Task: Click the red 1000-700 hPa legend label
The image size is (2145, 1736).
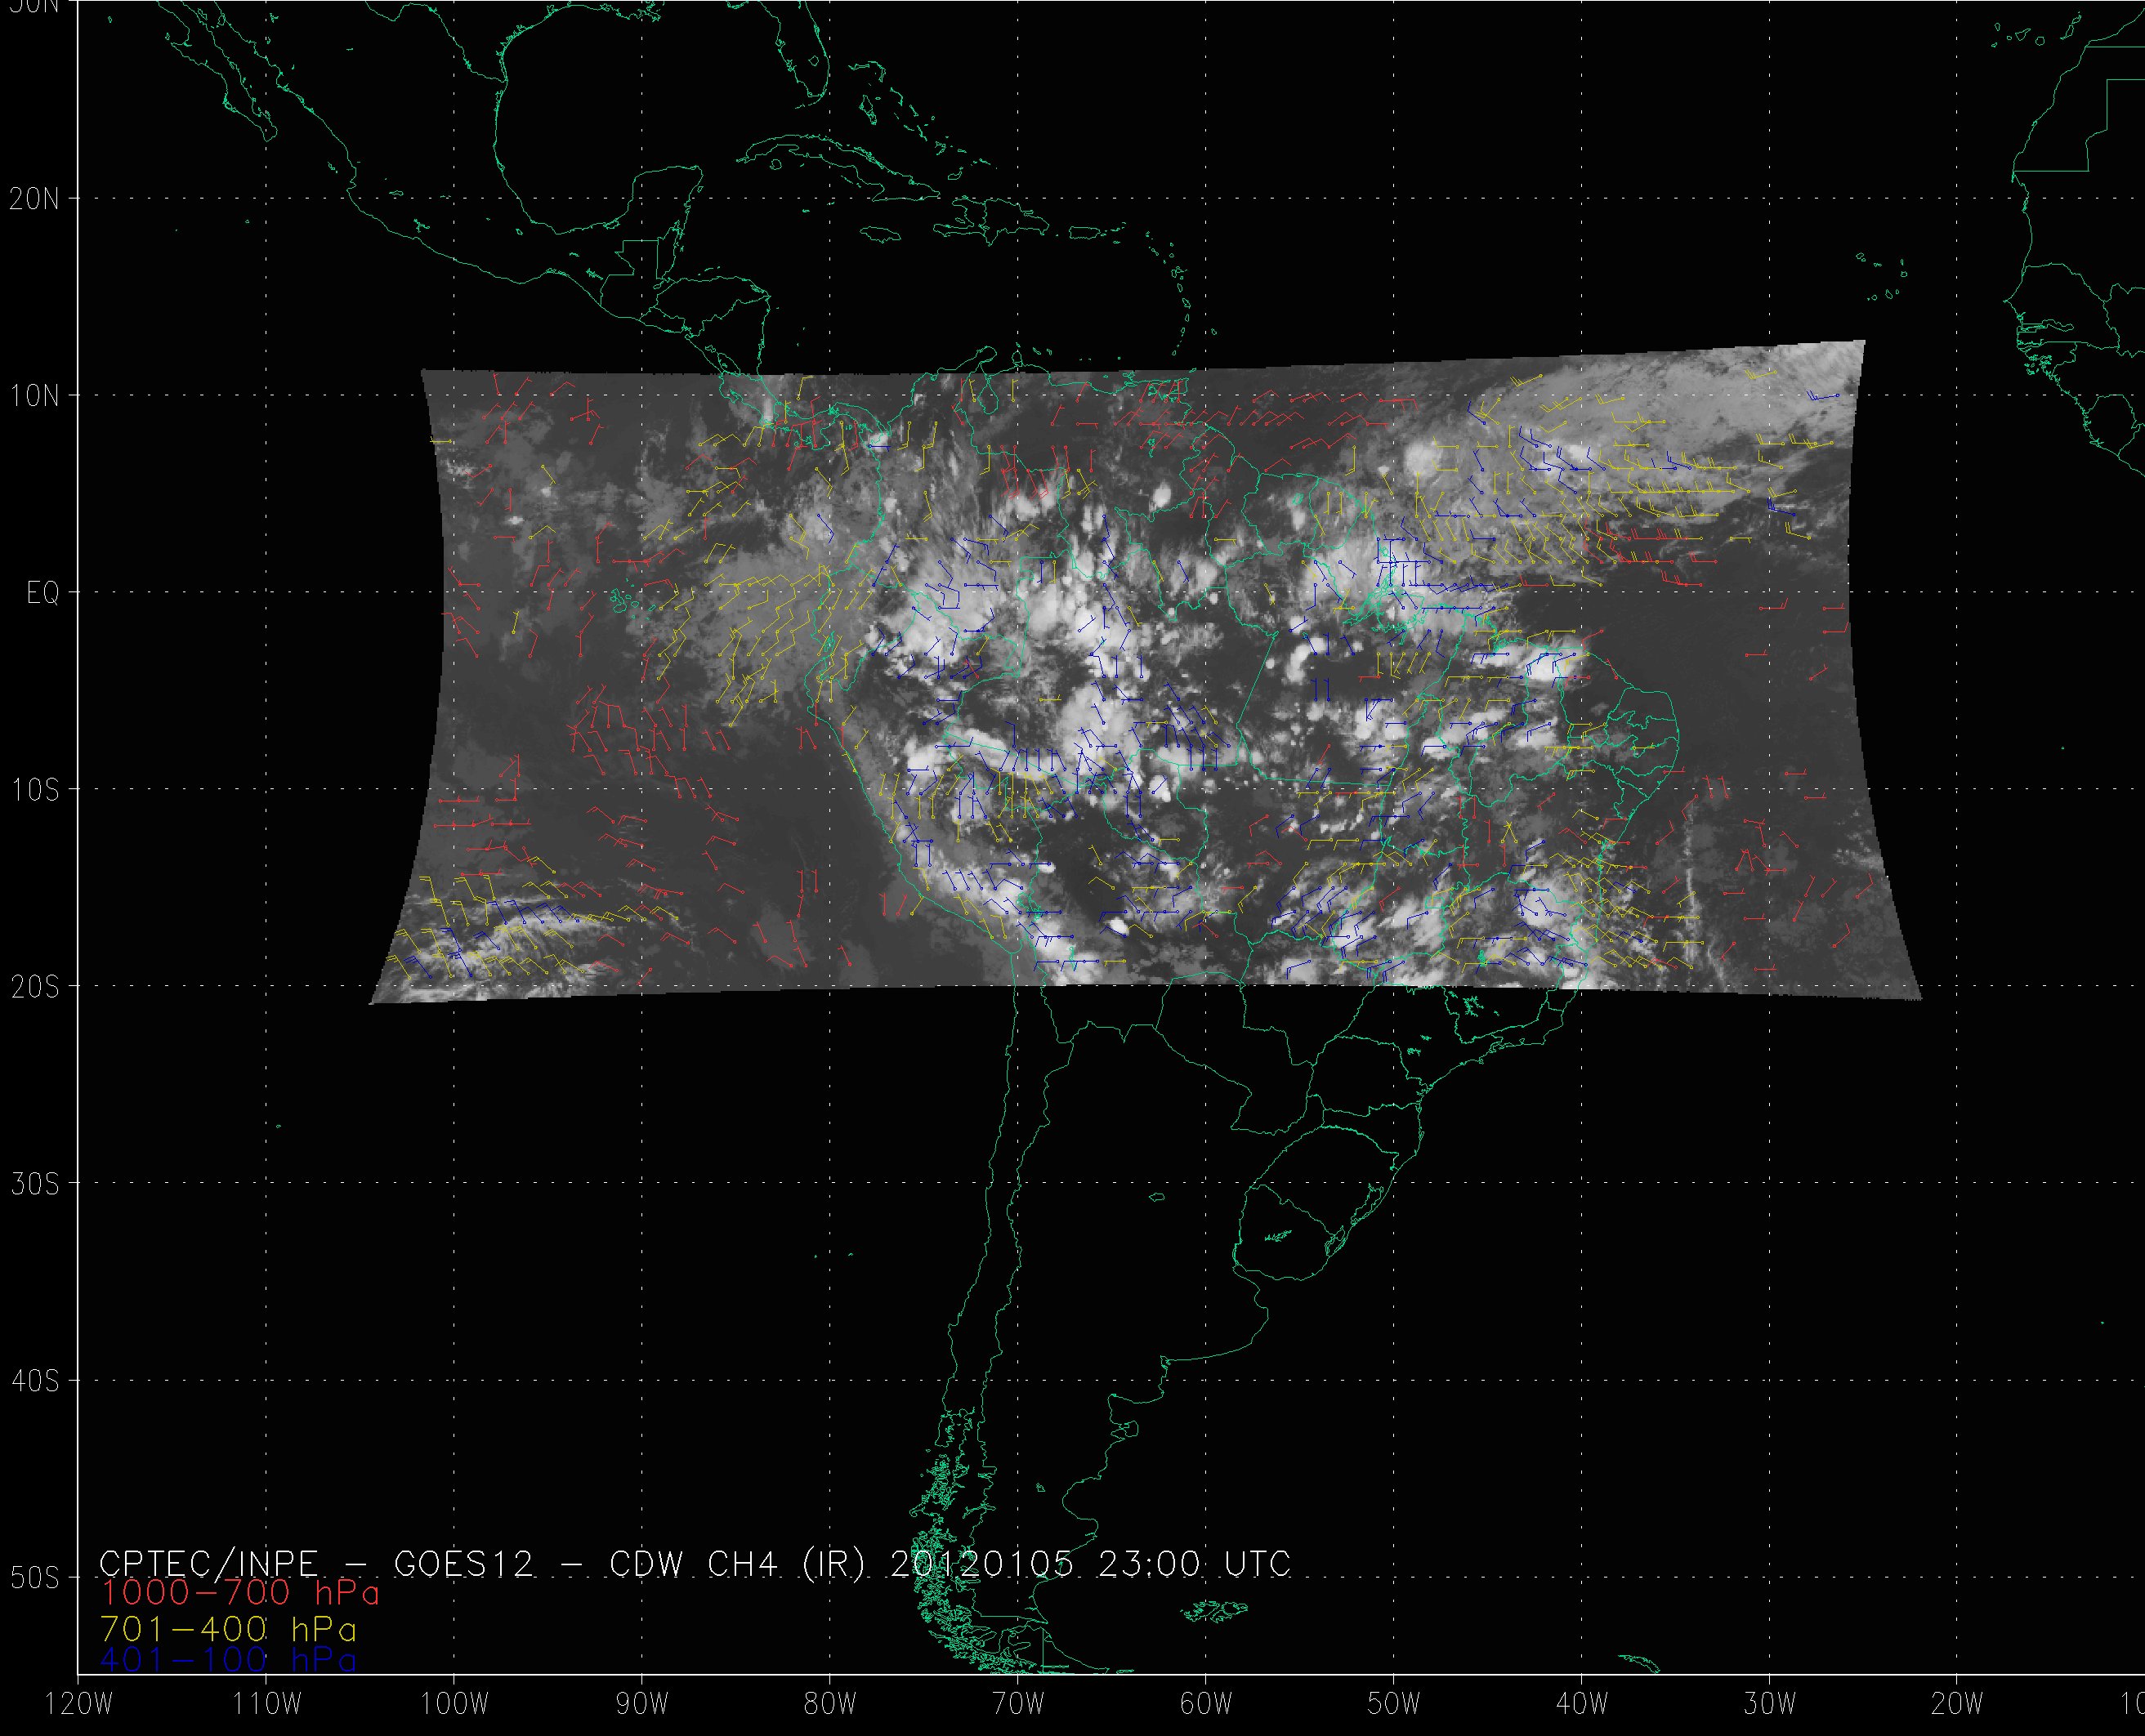Action: coord(240,1592)
